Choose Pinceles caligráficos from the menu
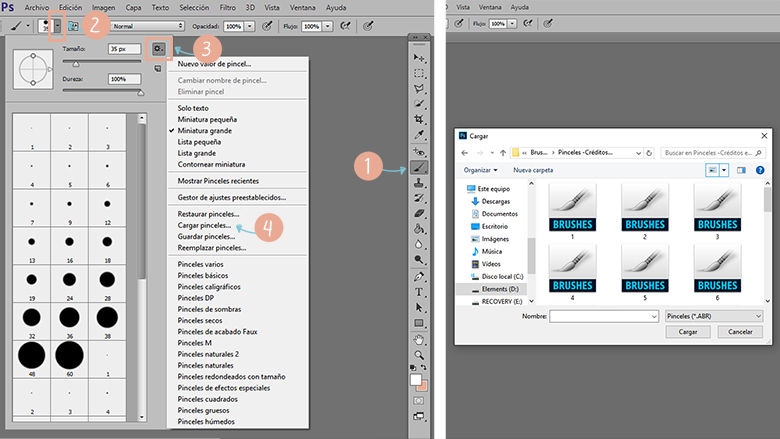 tap(209, 287)
